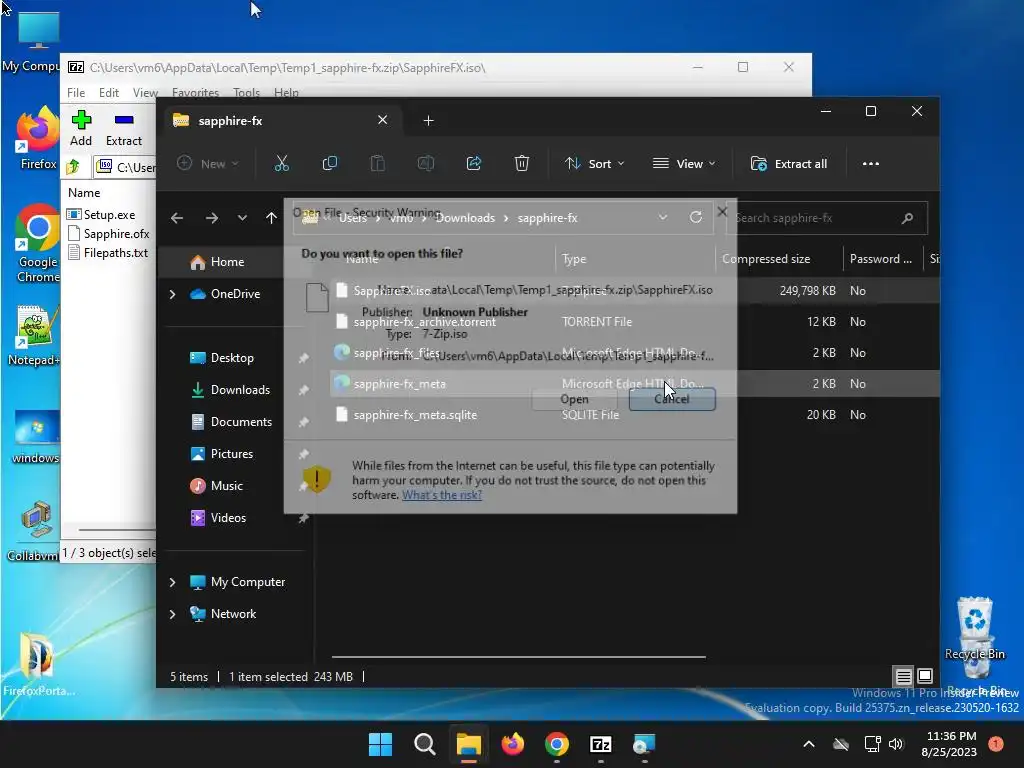
Task: Show hidden system tray icons
Action: click(x=808, y=744)
